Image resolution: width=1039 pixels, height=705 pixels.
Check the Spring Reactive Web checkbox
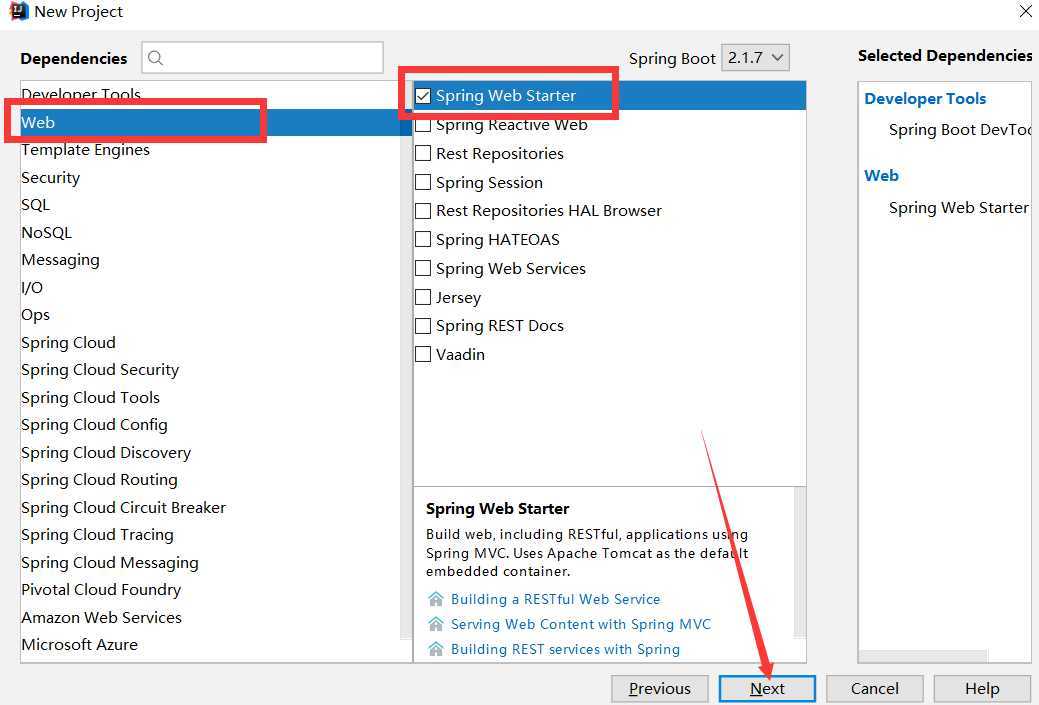pyautogui.click(x=423, y=125)
